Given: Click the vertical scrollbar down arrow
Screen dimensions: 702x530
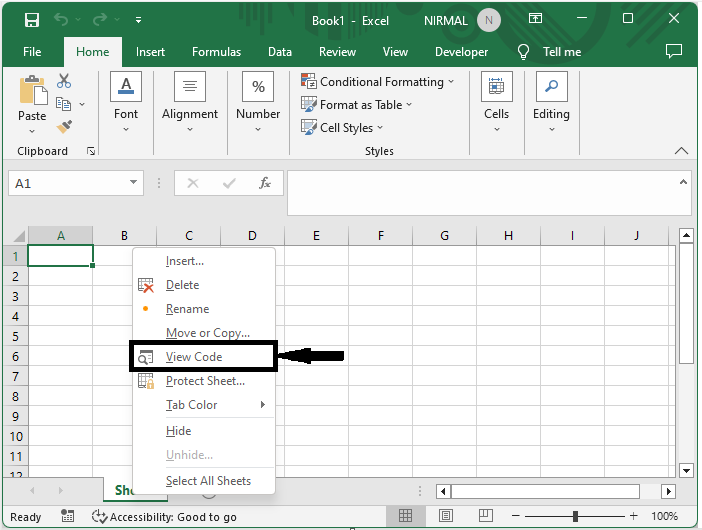Looking at the screenshot, I should tap(686, 470).
